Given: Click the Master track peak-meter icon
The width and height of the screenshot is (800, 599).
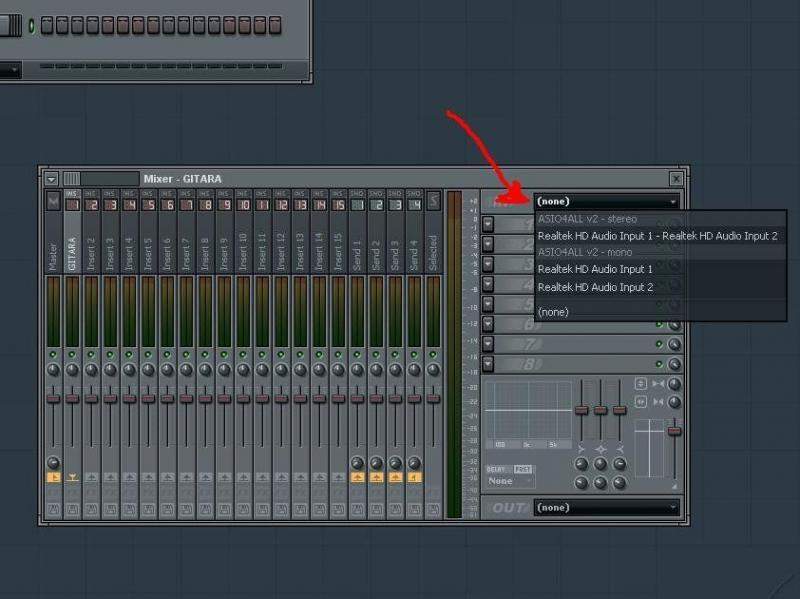Looking at the screenshot, I should (x=53, y=201).
